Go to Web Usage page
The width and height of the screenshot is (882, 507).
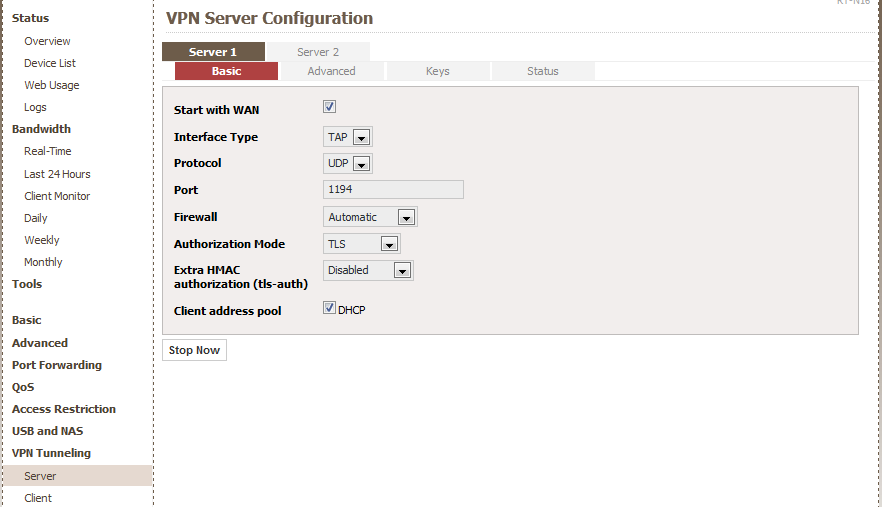coord(52,85)
